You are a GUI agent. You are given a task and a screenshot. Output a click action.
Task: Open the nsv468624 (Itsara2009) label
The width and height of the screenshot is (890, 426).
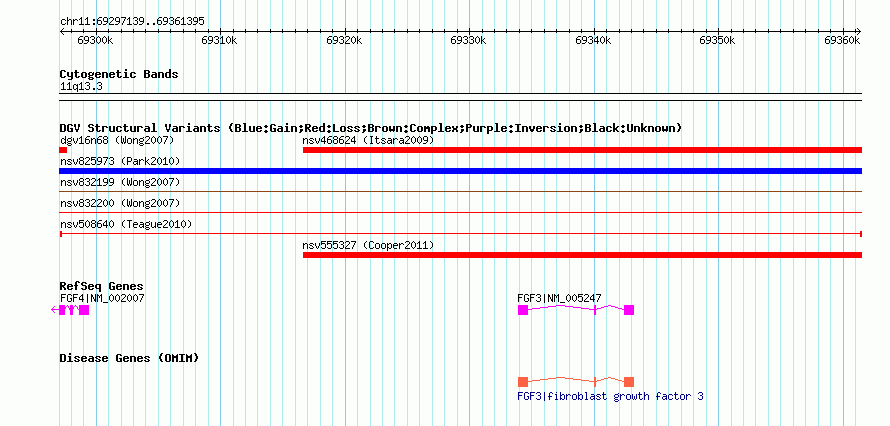coord(368,140)
